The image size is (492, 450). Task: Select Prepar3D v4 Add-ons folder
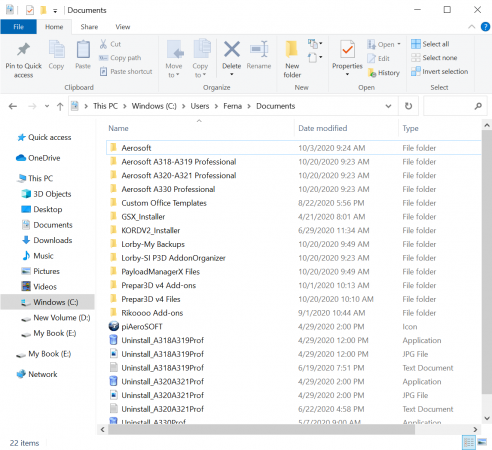tap(294, 285)
